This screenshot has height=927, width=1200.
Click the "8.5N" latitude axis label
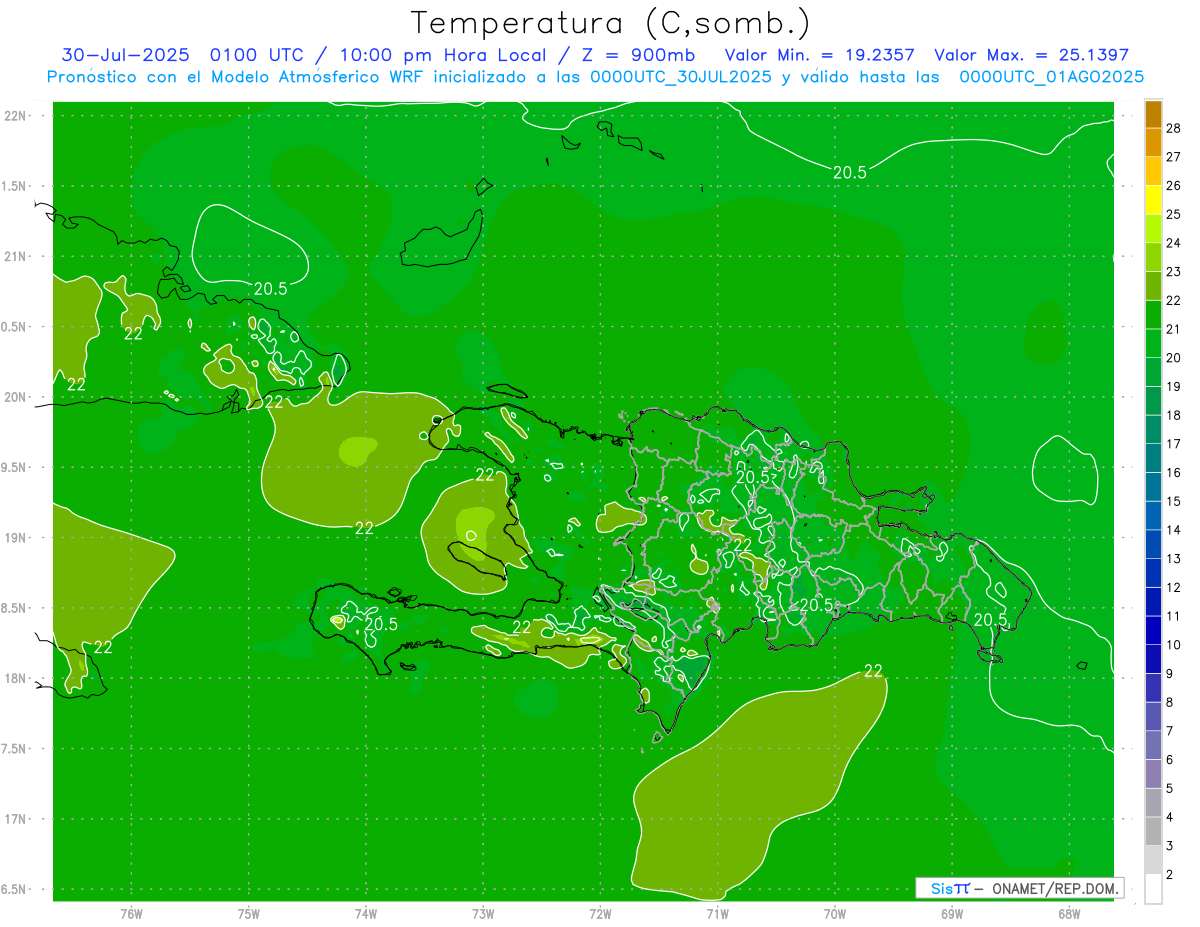coord(14,608)
